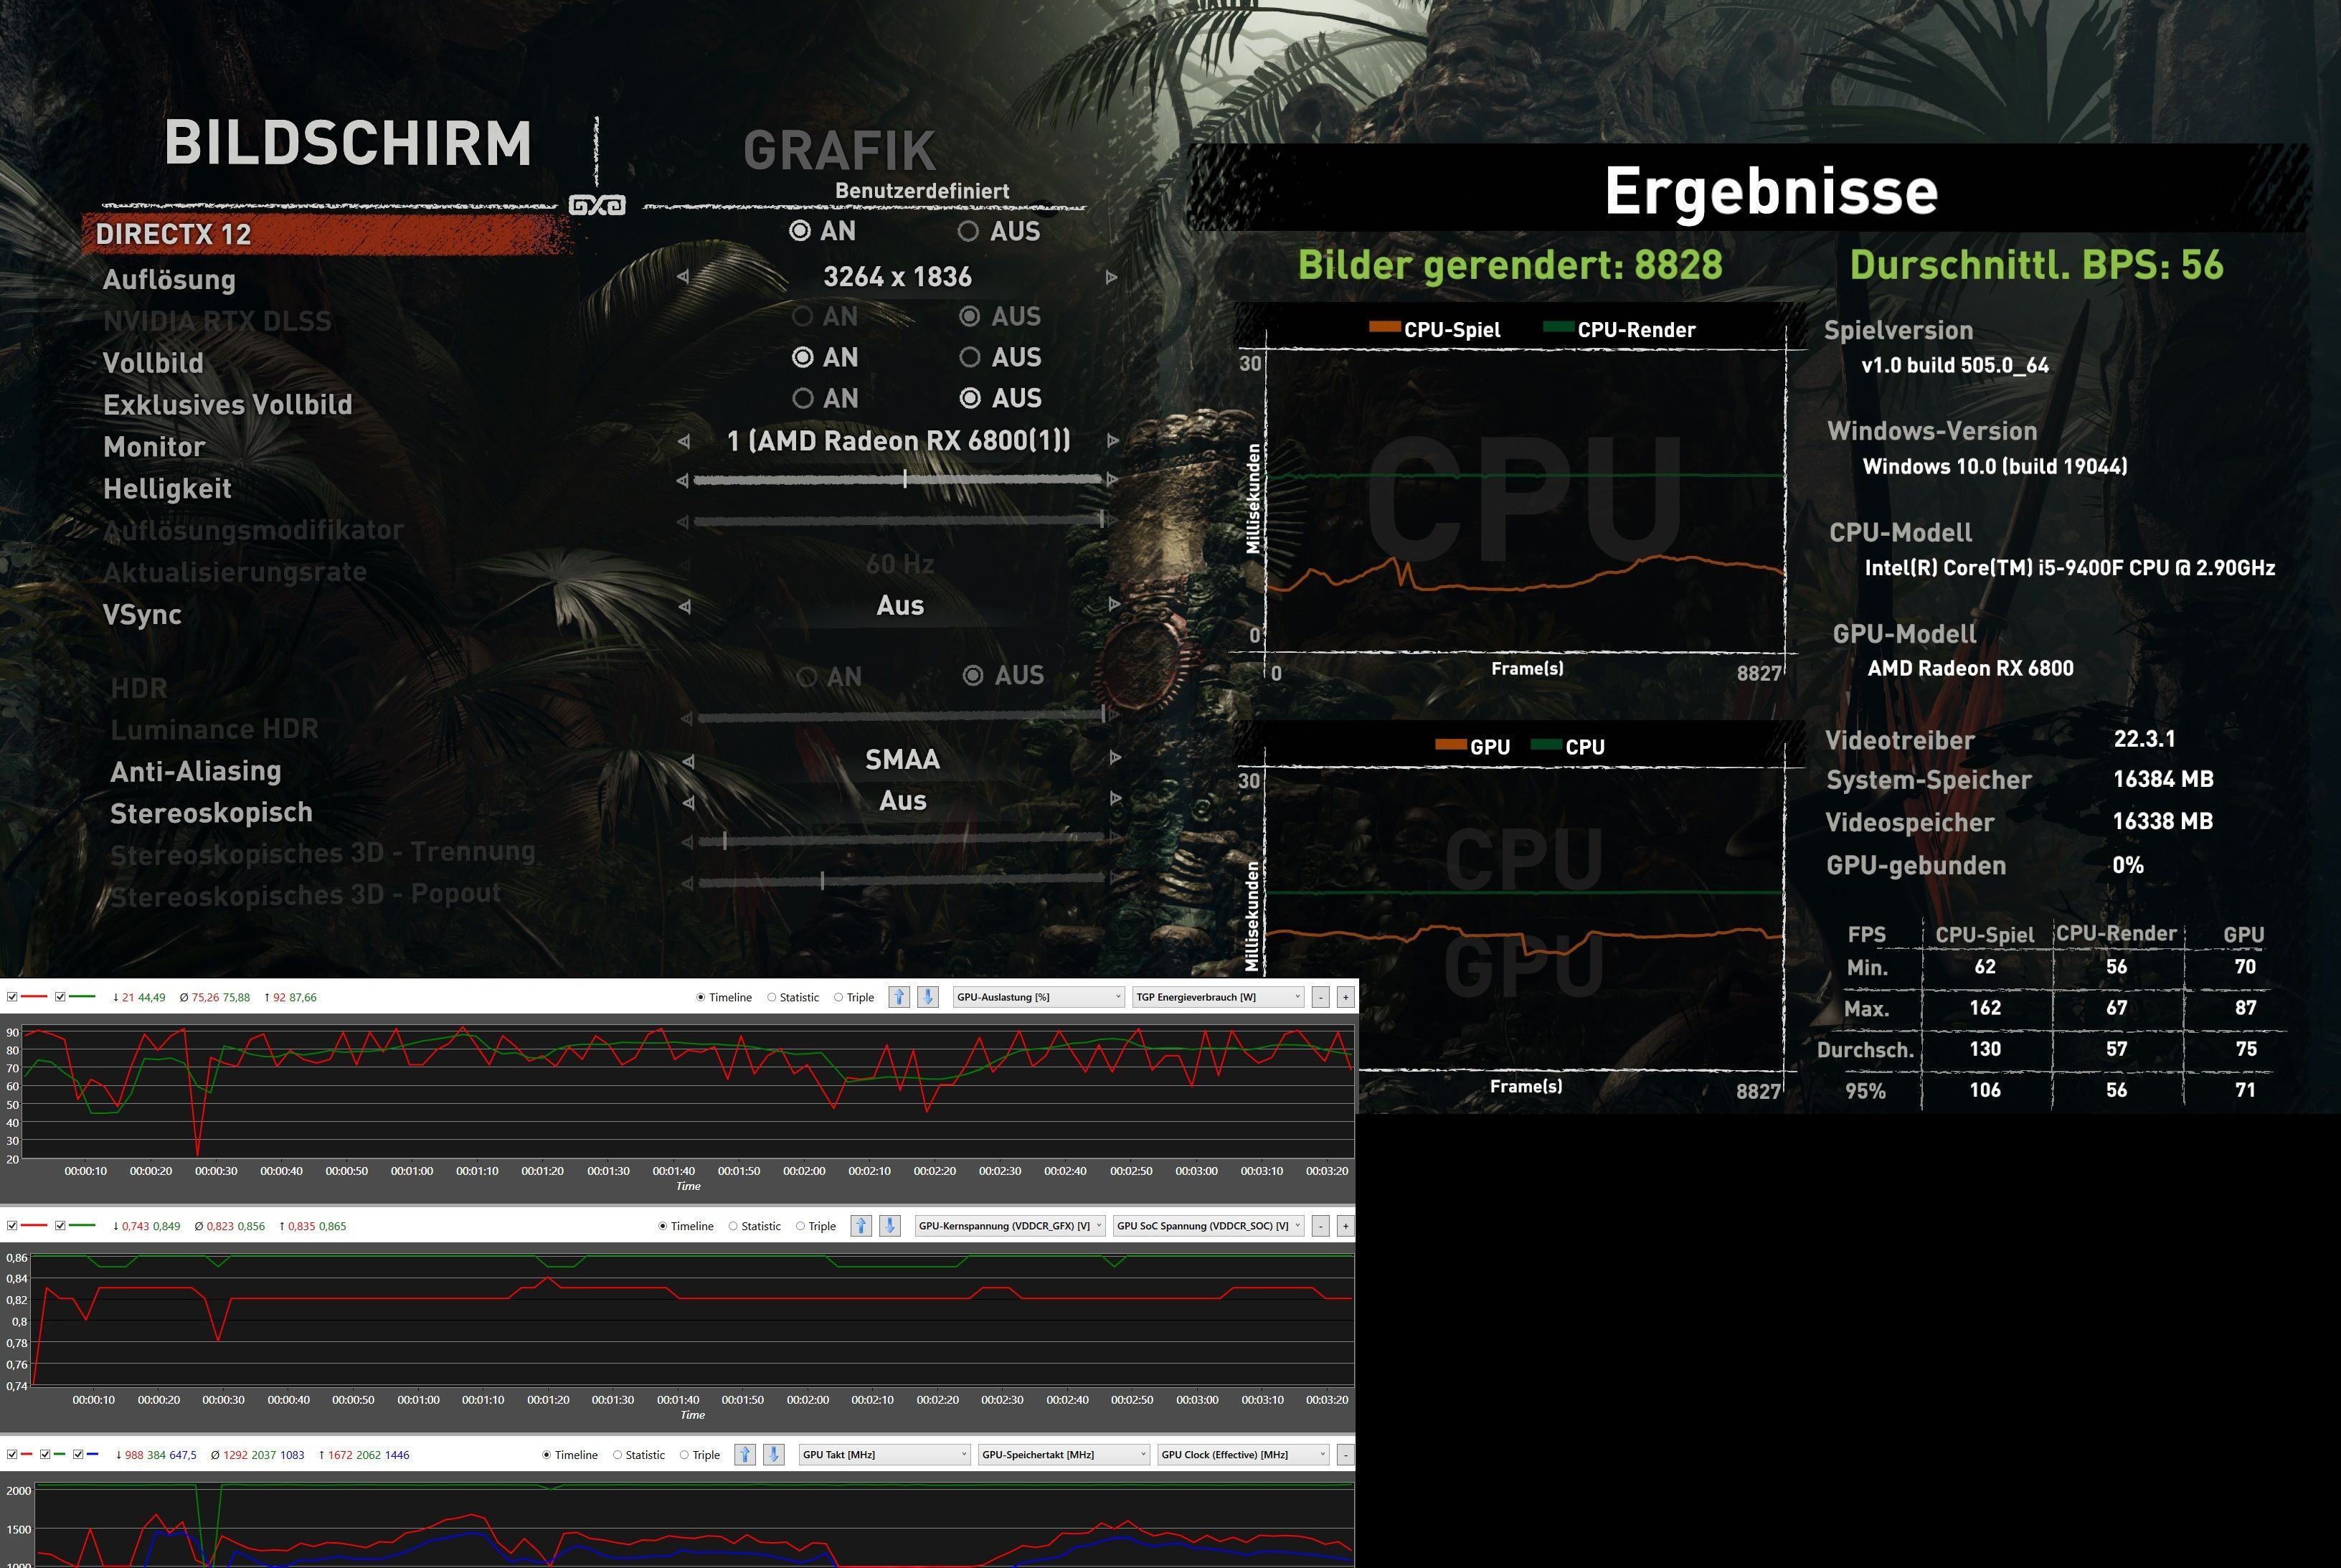Set DirectX 12 to AUS
2341x1568 pixels.
[999, 232]
